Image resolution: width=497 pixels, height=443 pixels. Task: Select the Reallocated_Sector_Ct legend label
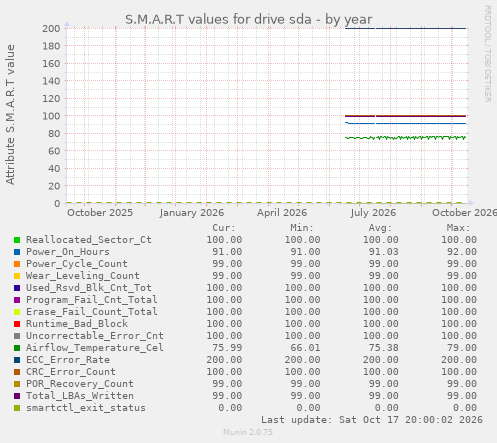[89, 240]
